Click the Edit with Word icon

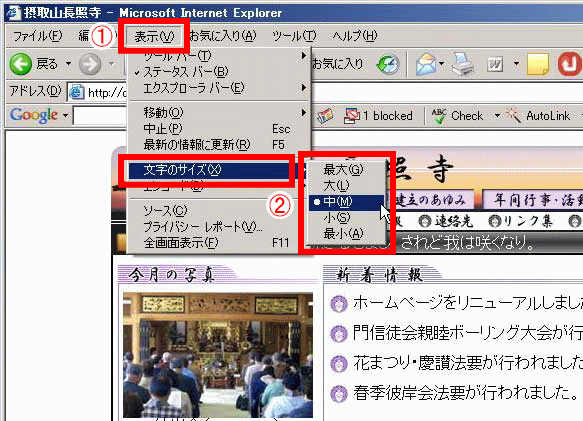[495, 64]
